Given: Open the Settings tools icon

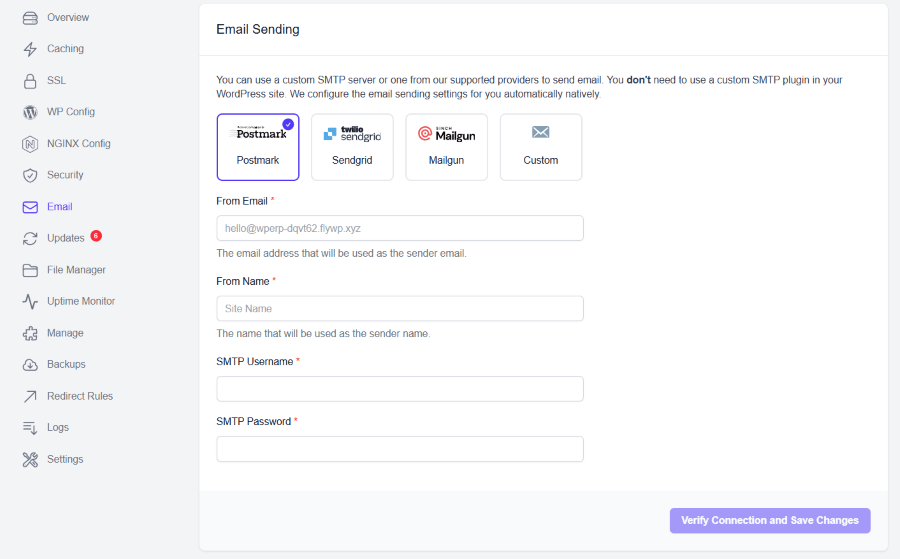Looking at the screenshot, I should pyautogui.click(x=30, y=460).
